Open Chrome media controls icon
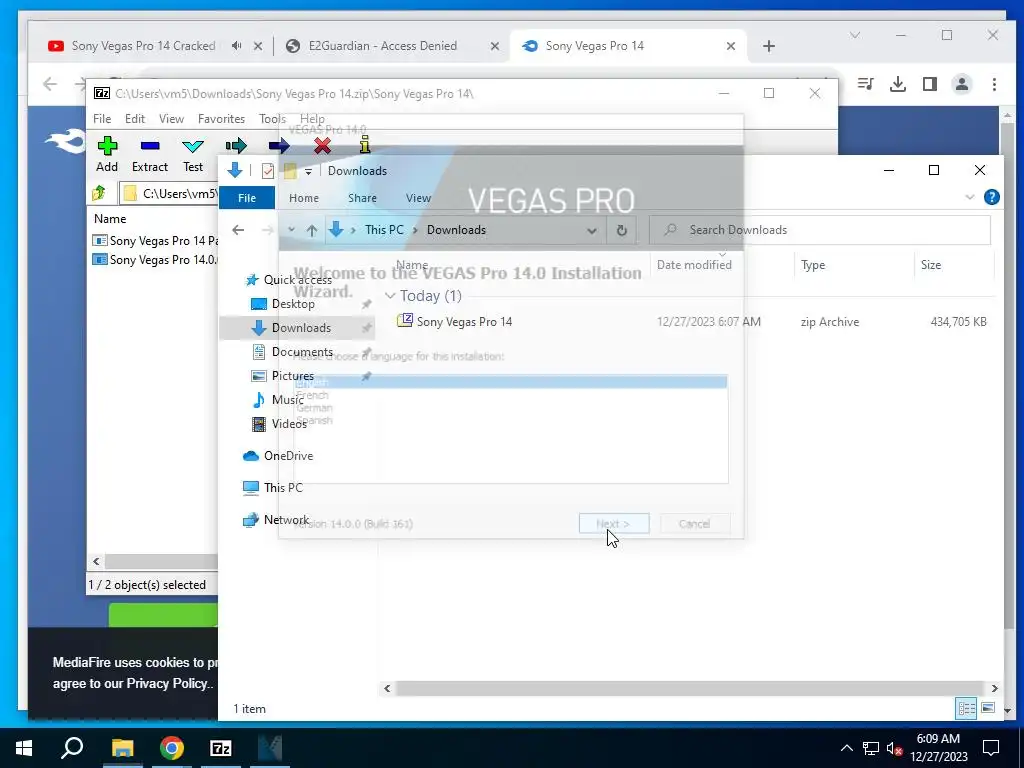This screenshot has width=1024, height=768. tap(865, 84)
